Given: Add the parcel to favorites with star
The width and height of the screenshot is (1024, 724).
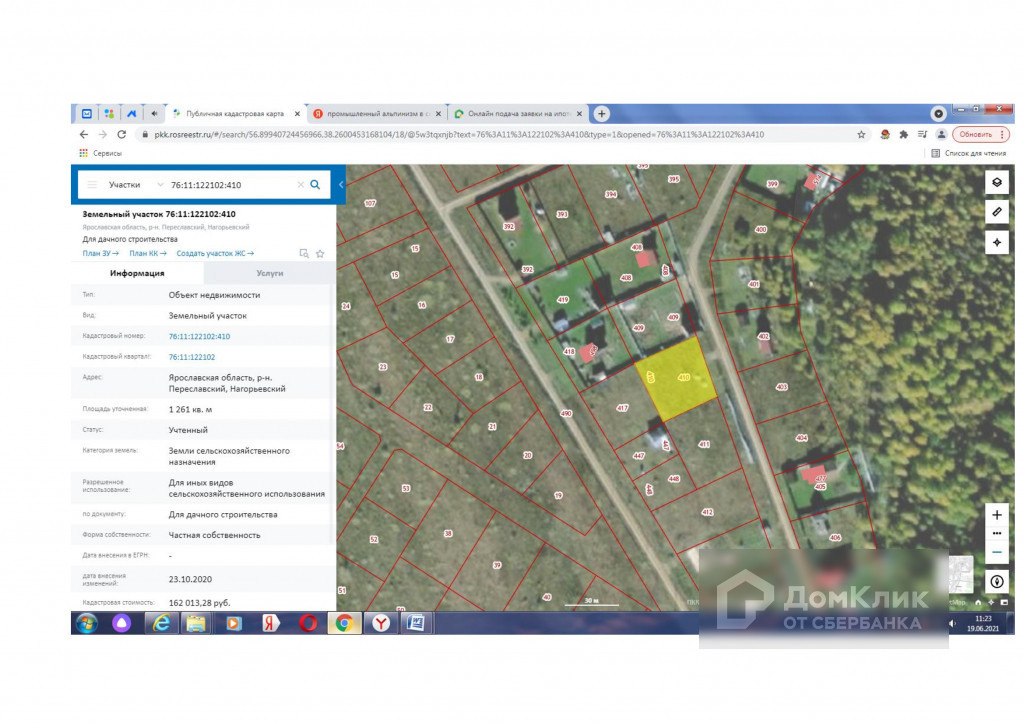Looking at the screenshot, I should 320,253.
